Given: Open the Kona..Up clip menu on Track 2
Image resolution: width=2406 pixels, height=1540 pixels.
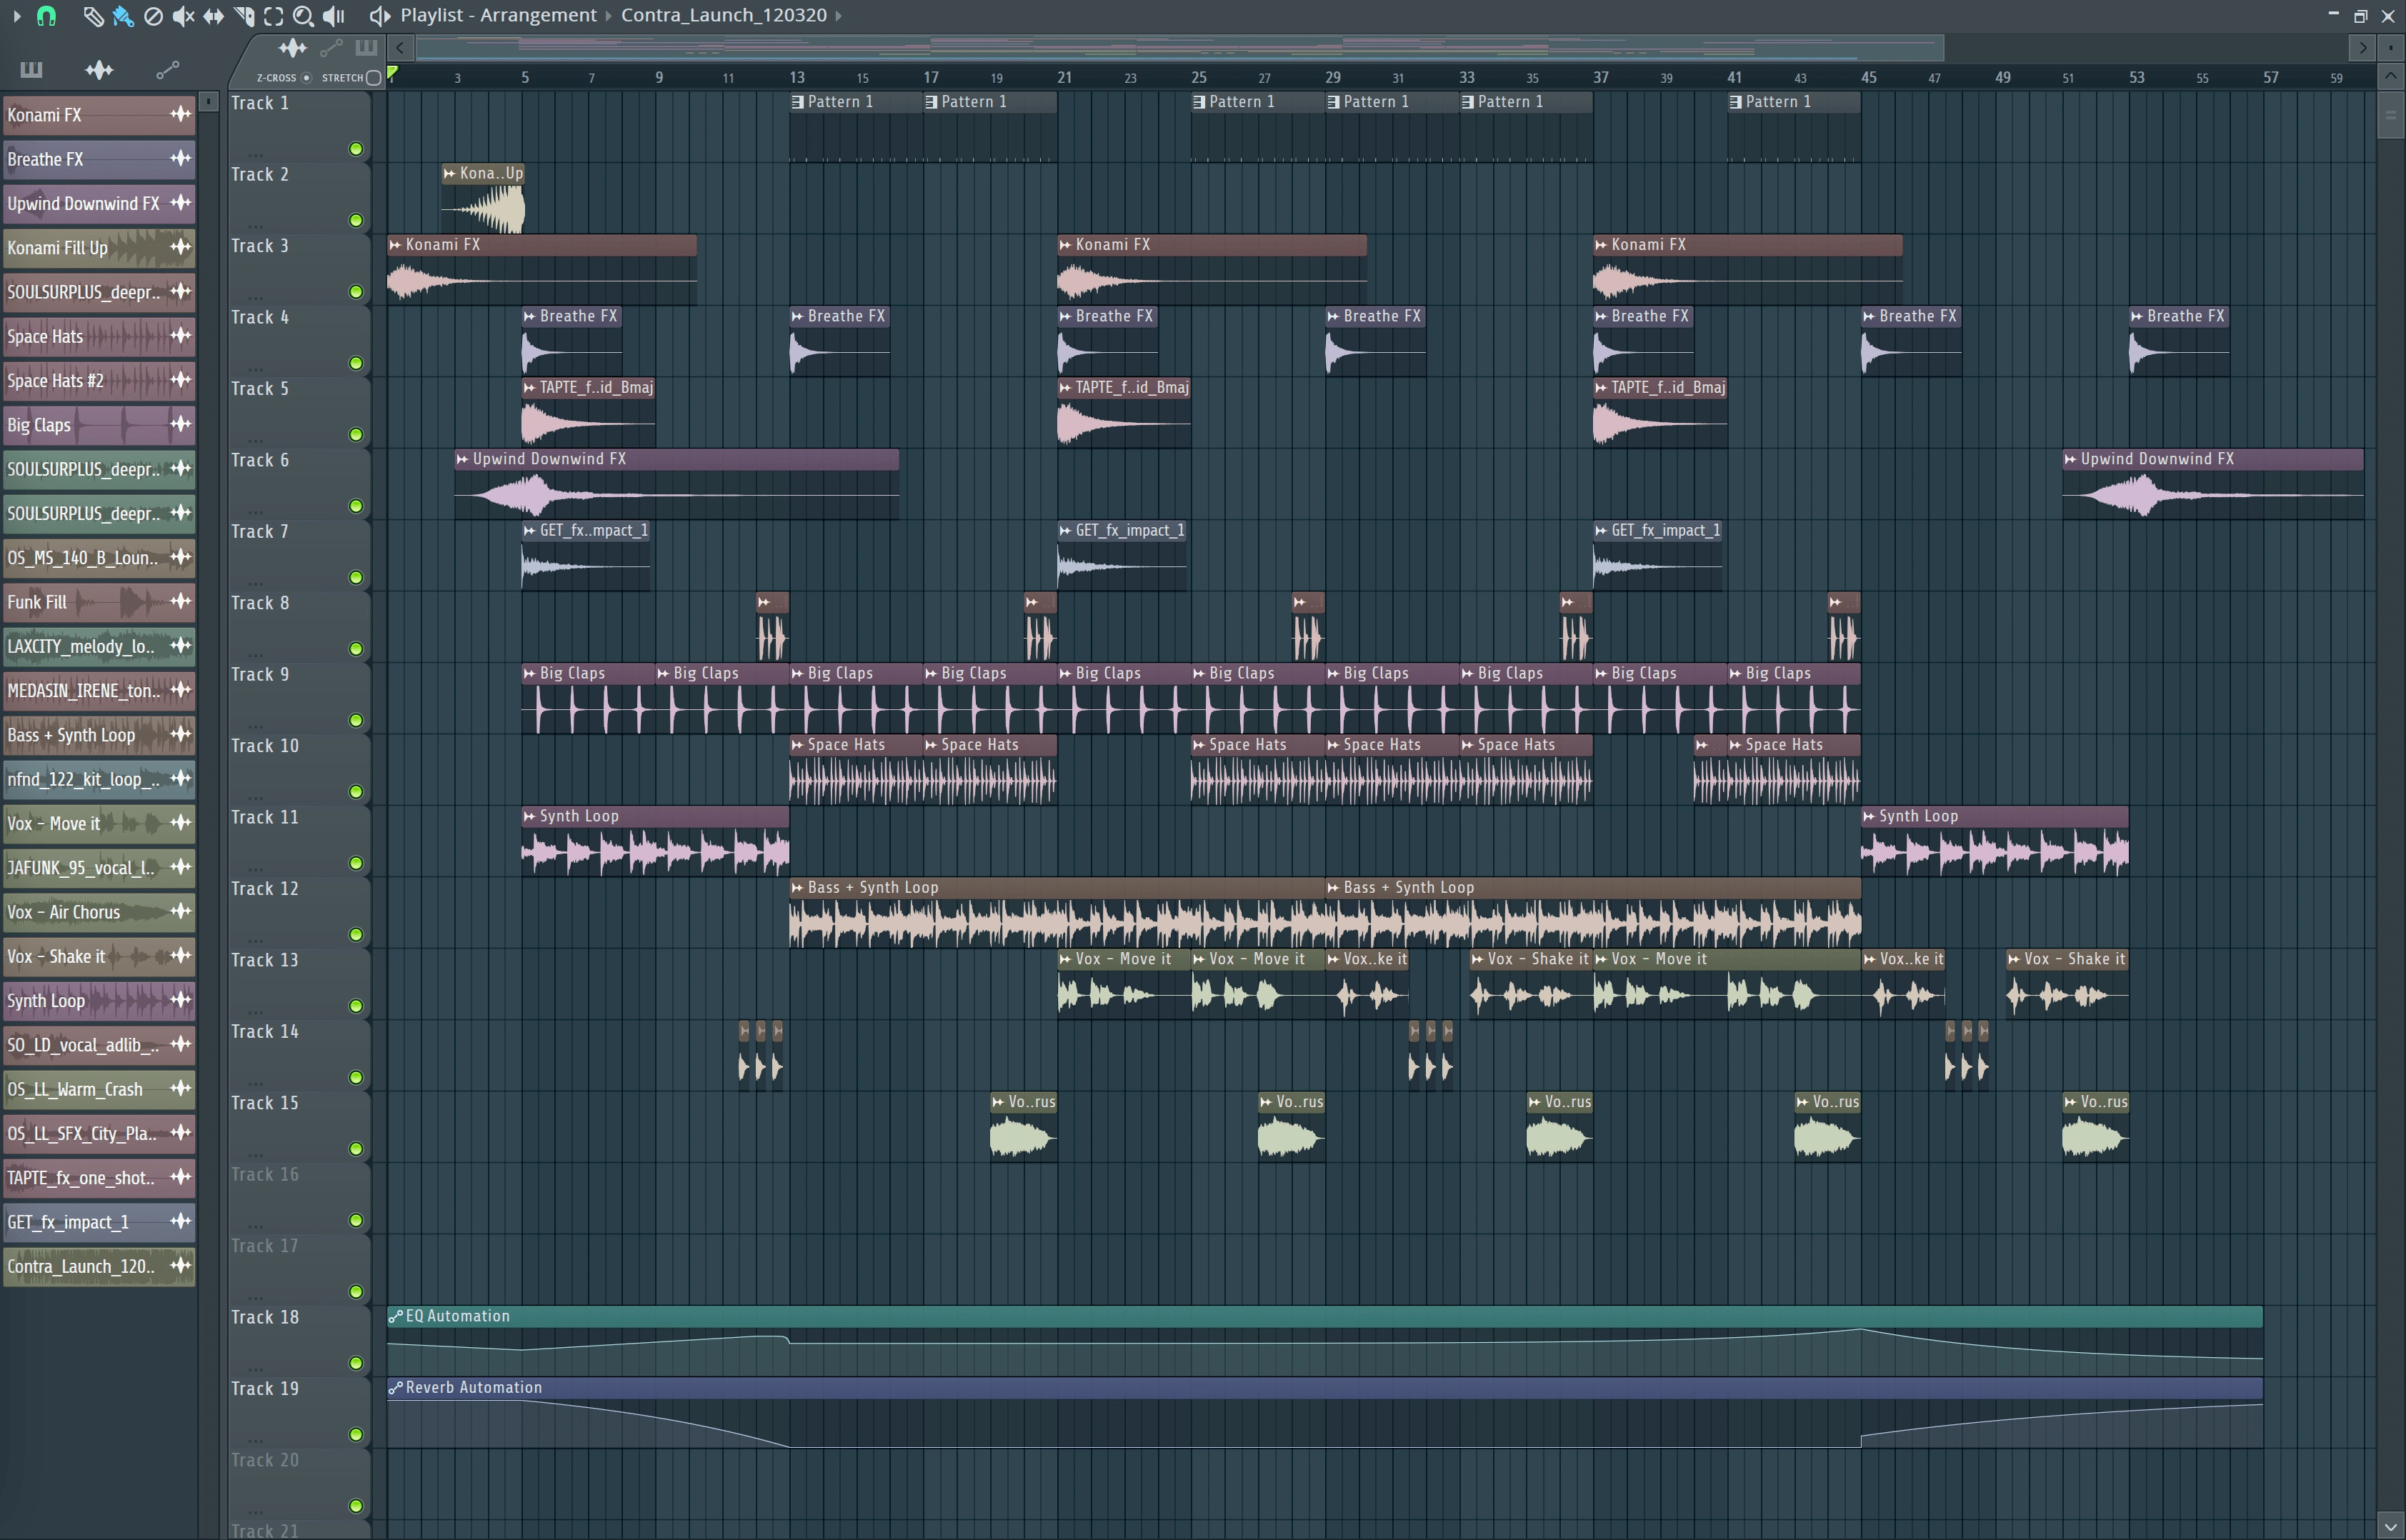Looking at the screenshot, I should pyautogui.click(x=450, y=173).
